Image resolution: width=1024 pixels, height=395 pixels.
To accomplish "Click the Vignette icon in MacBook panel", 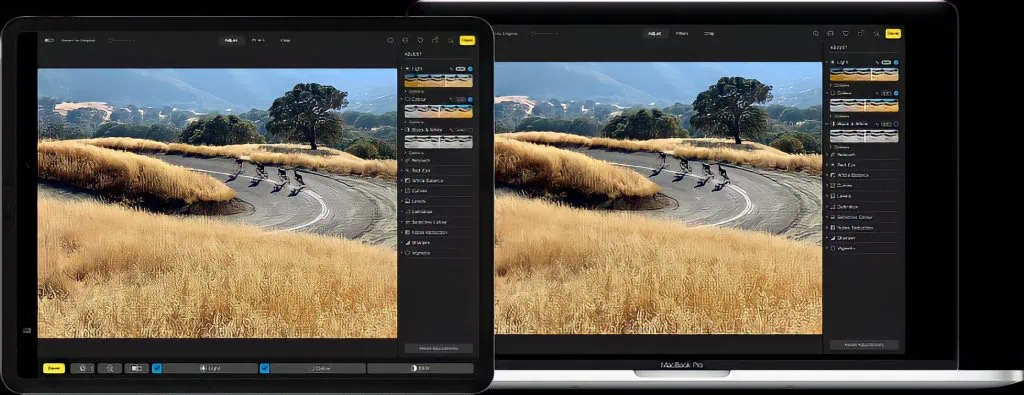I will [832, 248].
